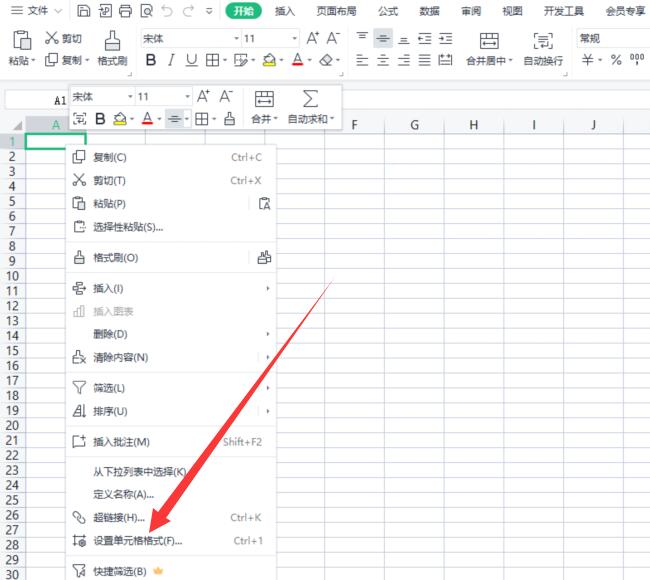The image size is (650, 580).
Task: Click the ribbon Increase Font Size icon
Action: tap(313, 39)
